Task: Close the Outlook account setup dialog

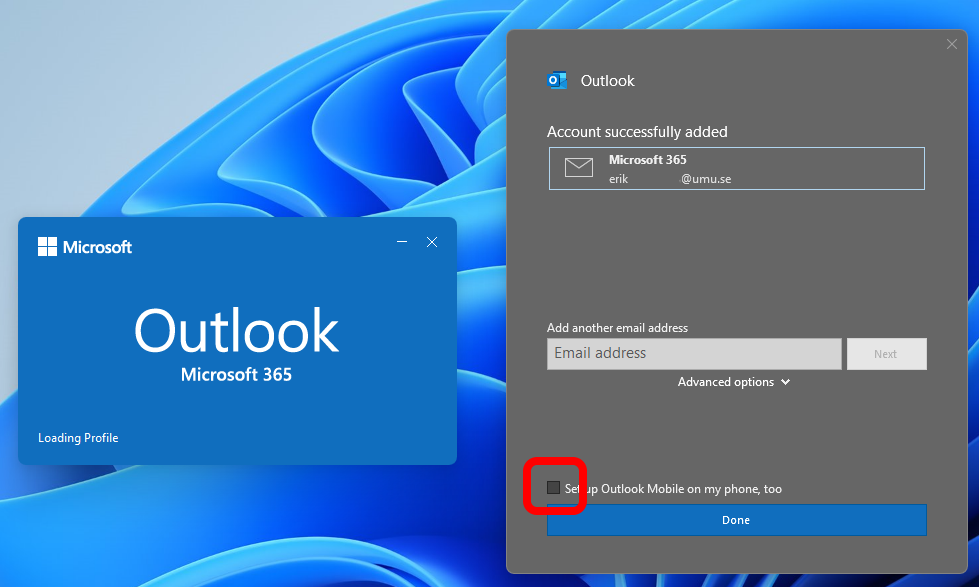Action: point(952,44)
